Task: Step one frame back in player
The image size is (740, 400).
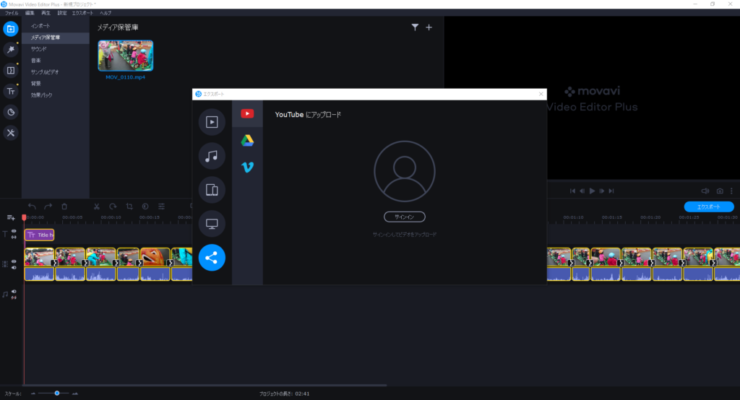Action: pyautogui.click(x=582, y=191)
